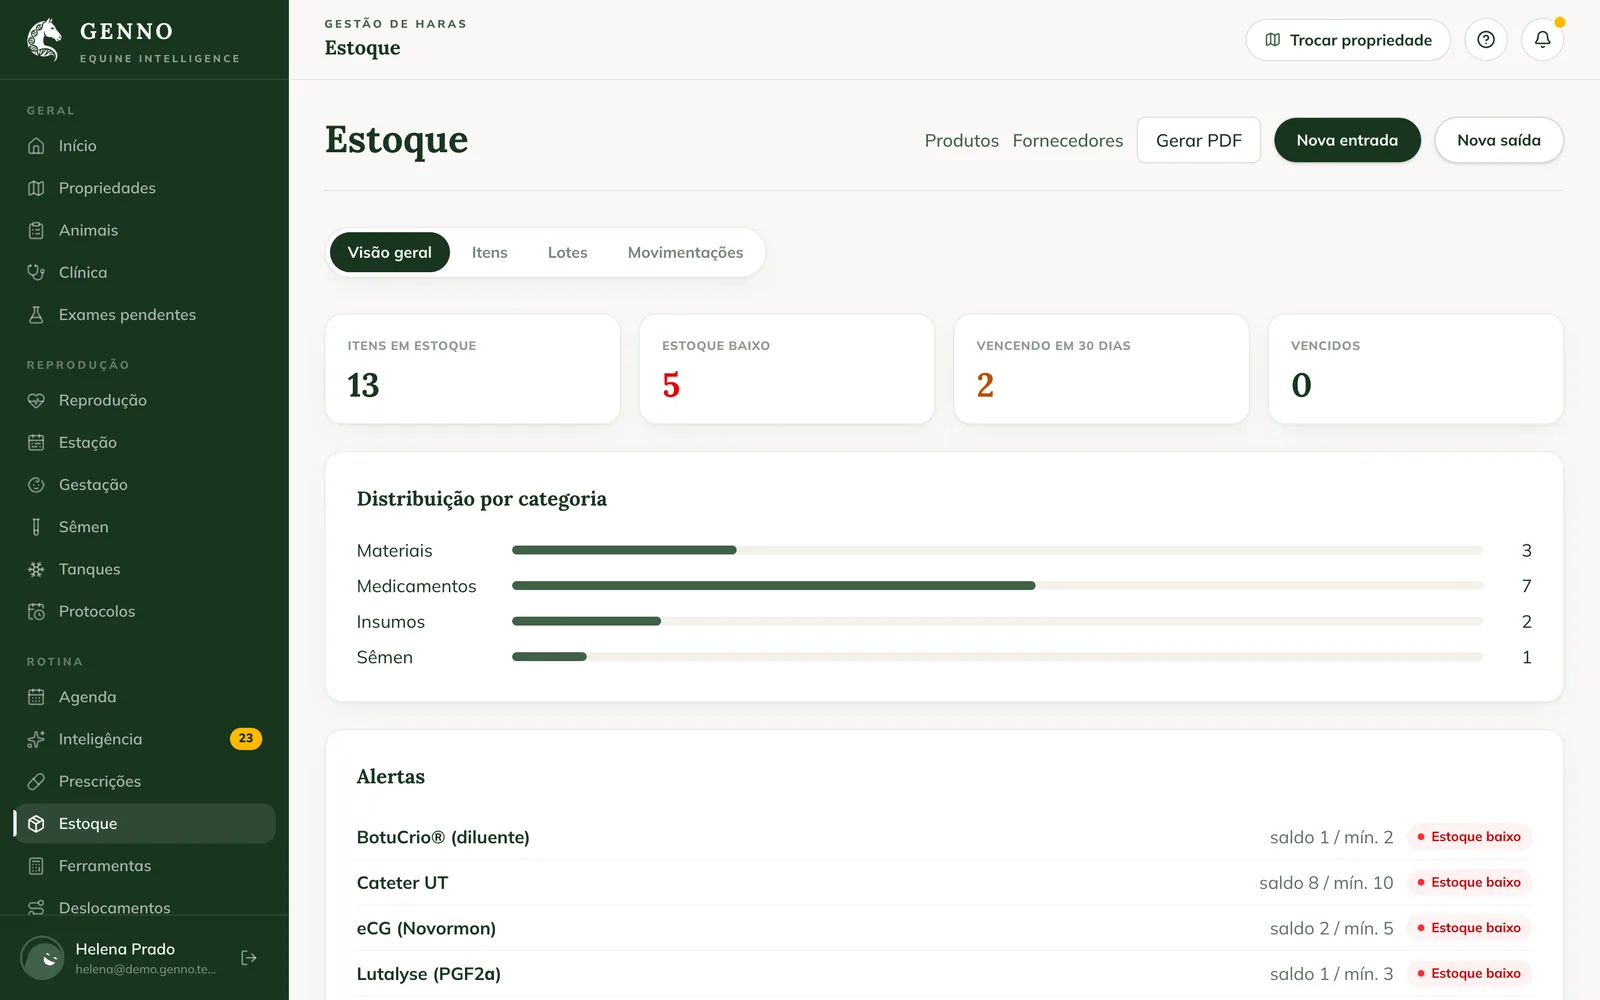Select the Visão geral tab

[x=389, y=252]
